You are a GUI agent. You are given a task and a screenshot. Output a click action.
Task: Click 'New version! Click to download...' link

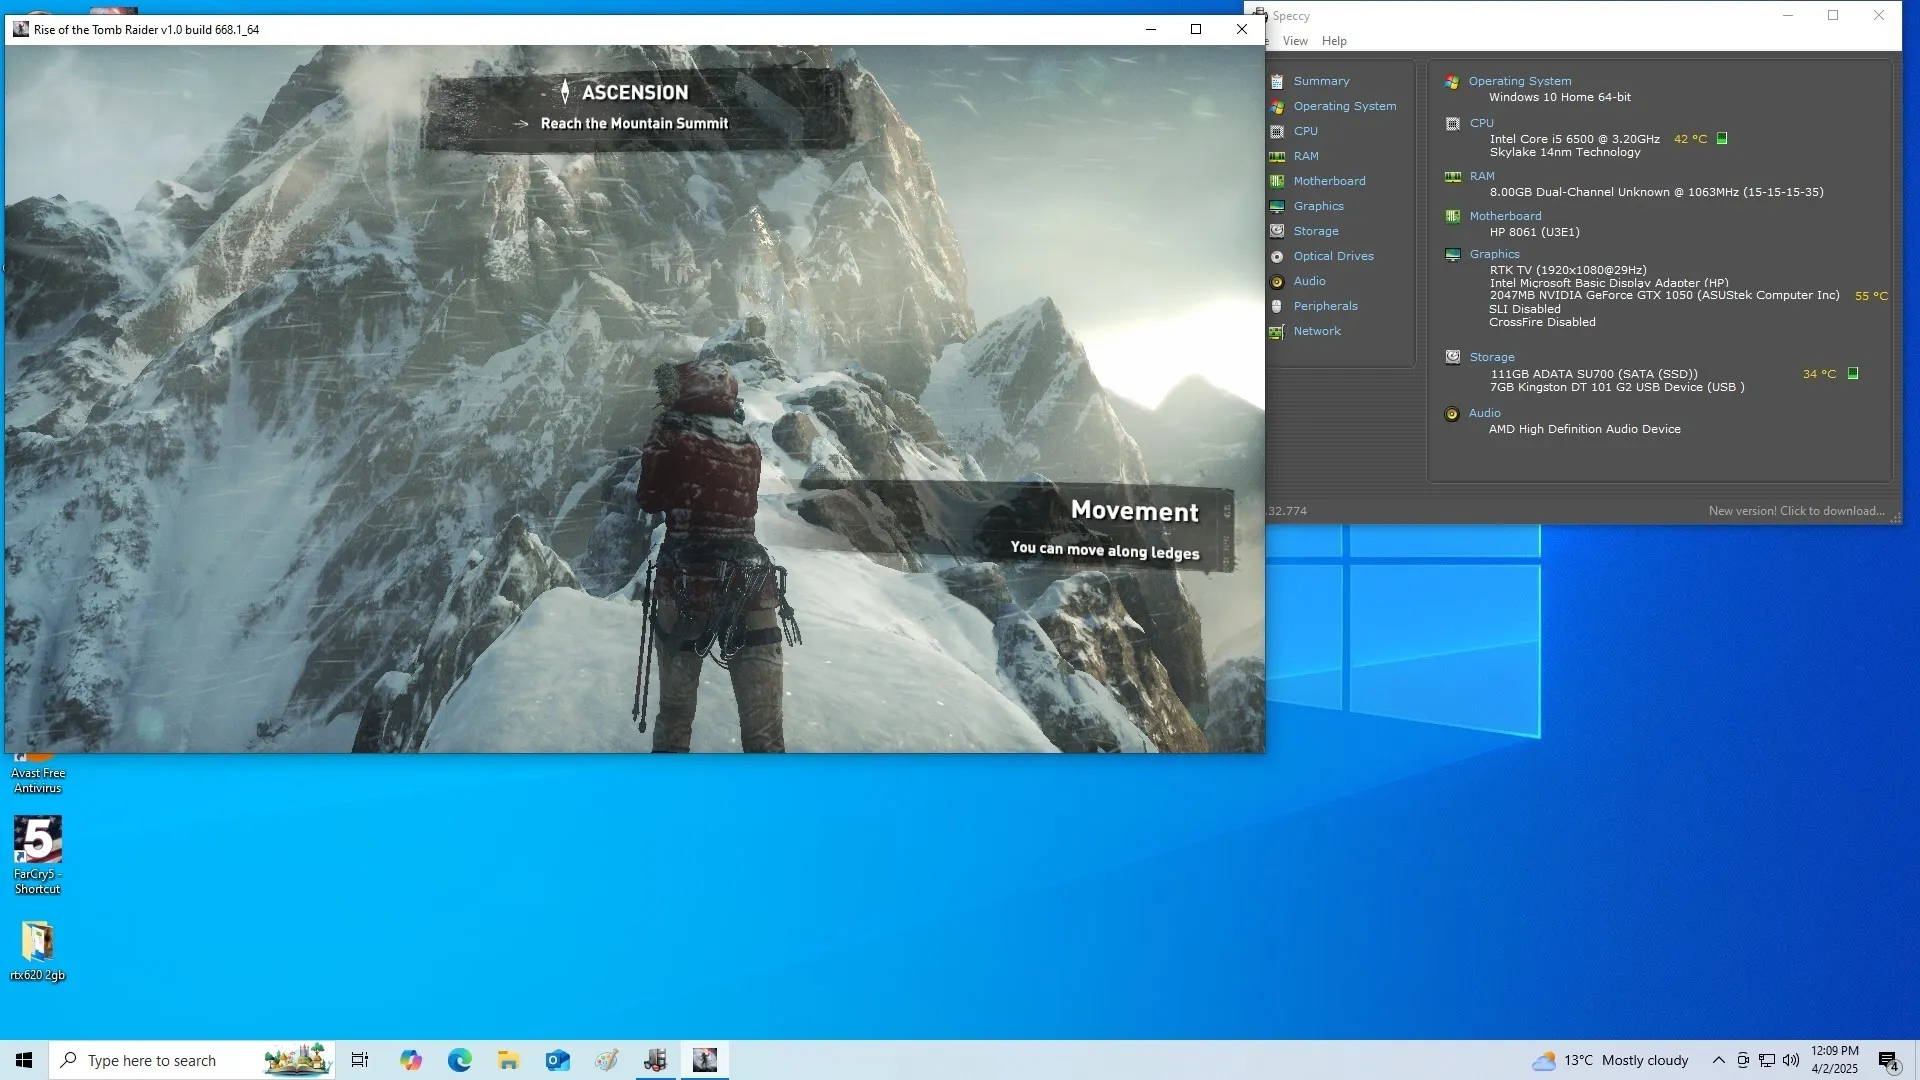1796,511
